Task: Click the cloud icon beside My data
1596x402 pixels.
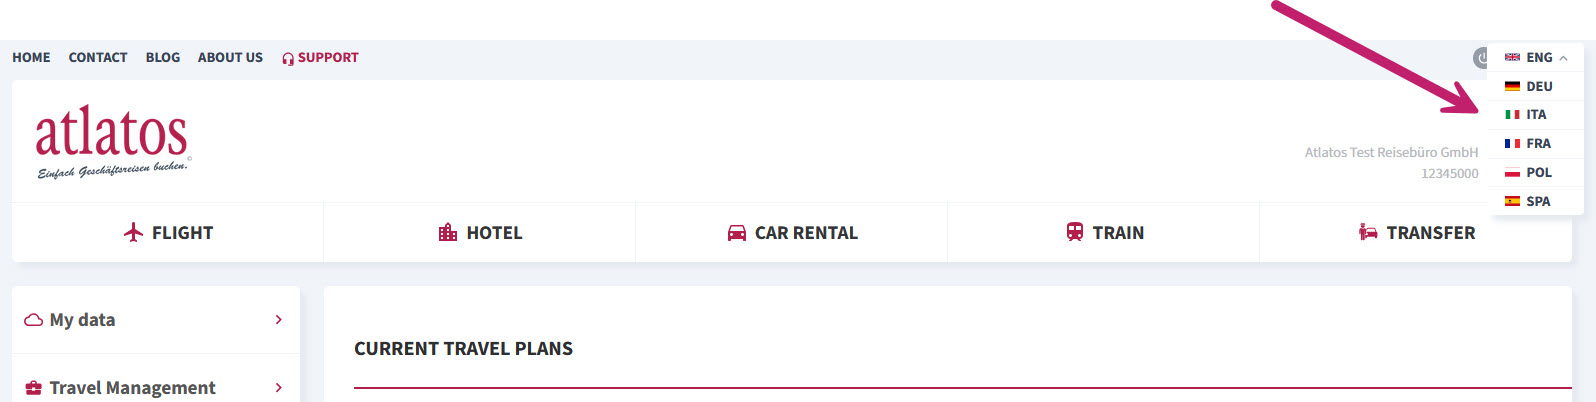Action: coord(33,320)
